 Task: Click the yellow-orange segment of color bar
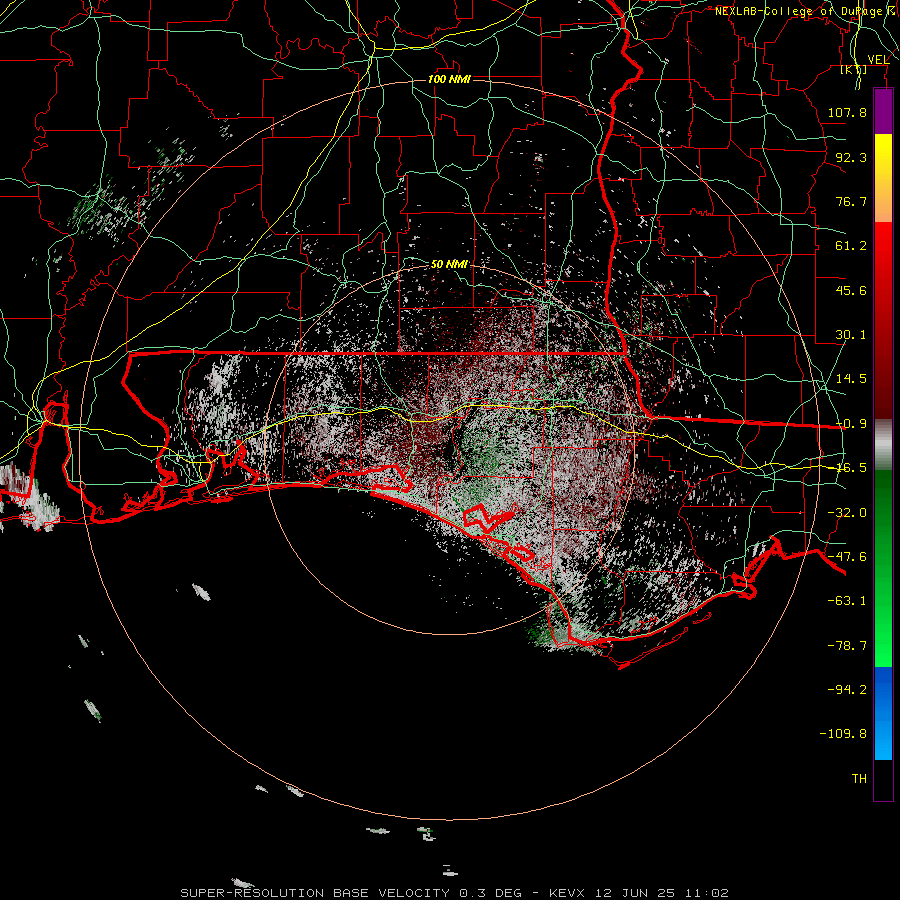tap(883, 179)
